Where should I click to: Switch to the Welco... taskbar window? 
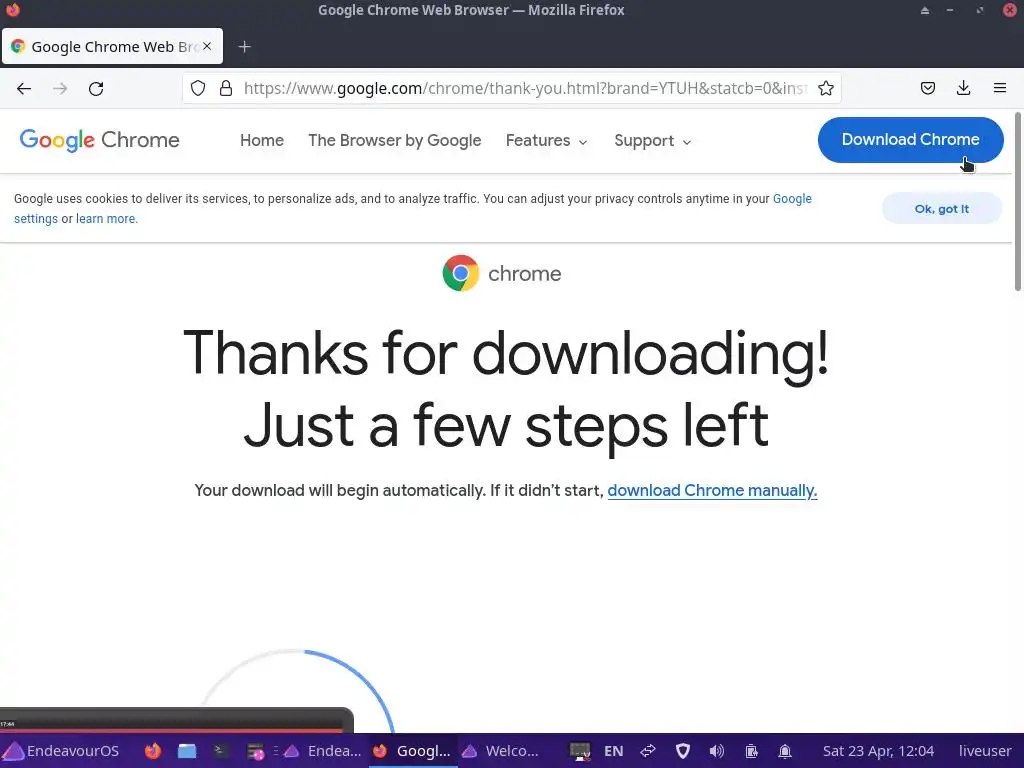point(500,751)
